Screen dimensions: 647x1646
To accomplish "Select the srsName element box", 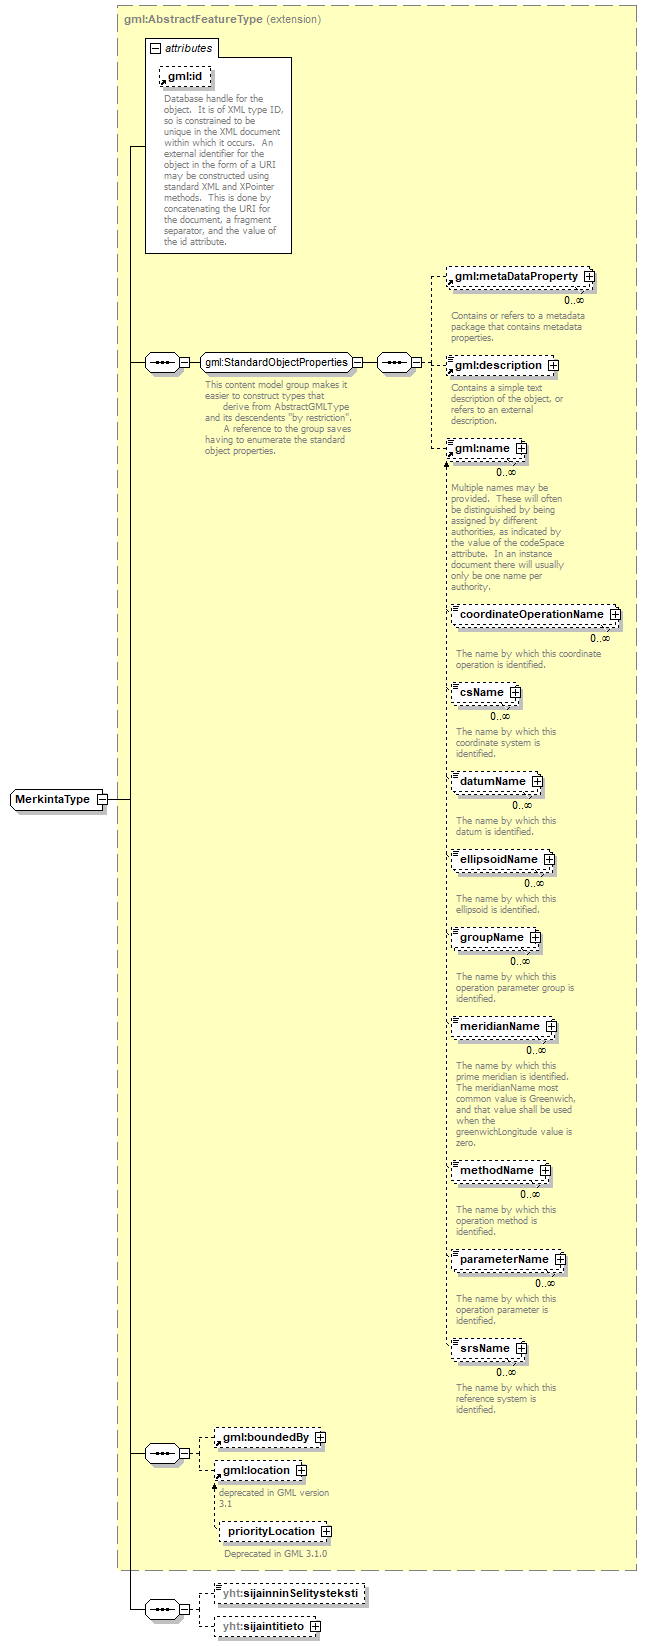I will pyautogui.click(x=485, y=1349).
